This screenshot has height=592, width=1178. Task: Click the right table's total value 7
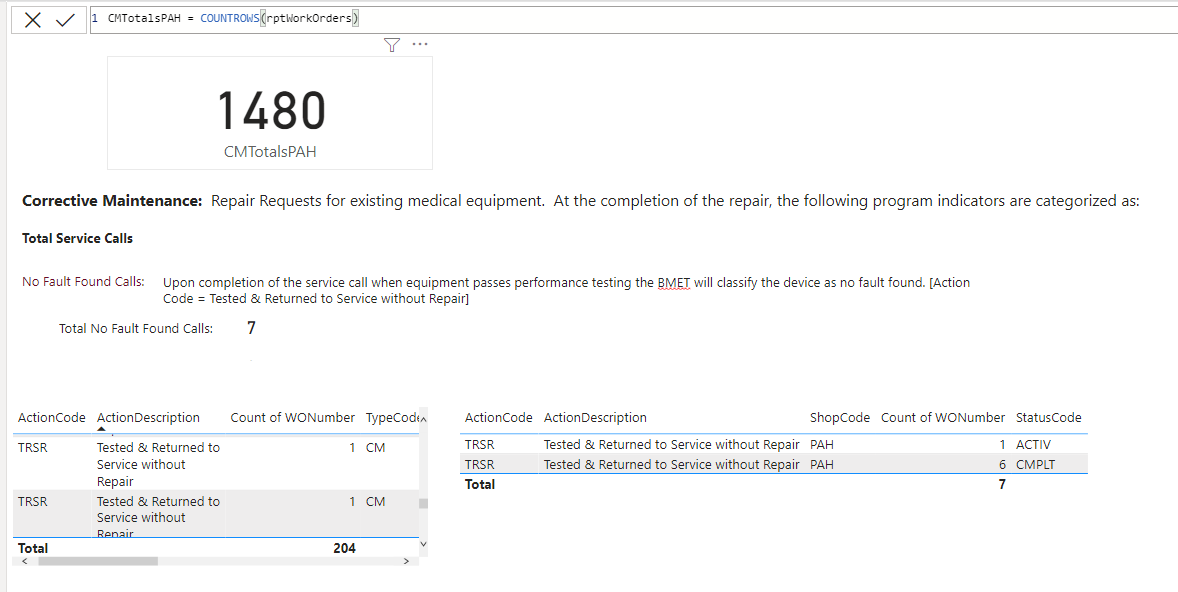(x=1002, y=485)
